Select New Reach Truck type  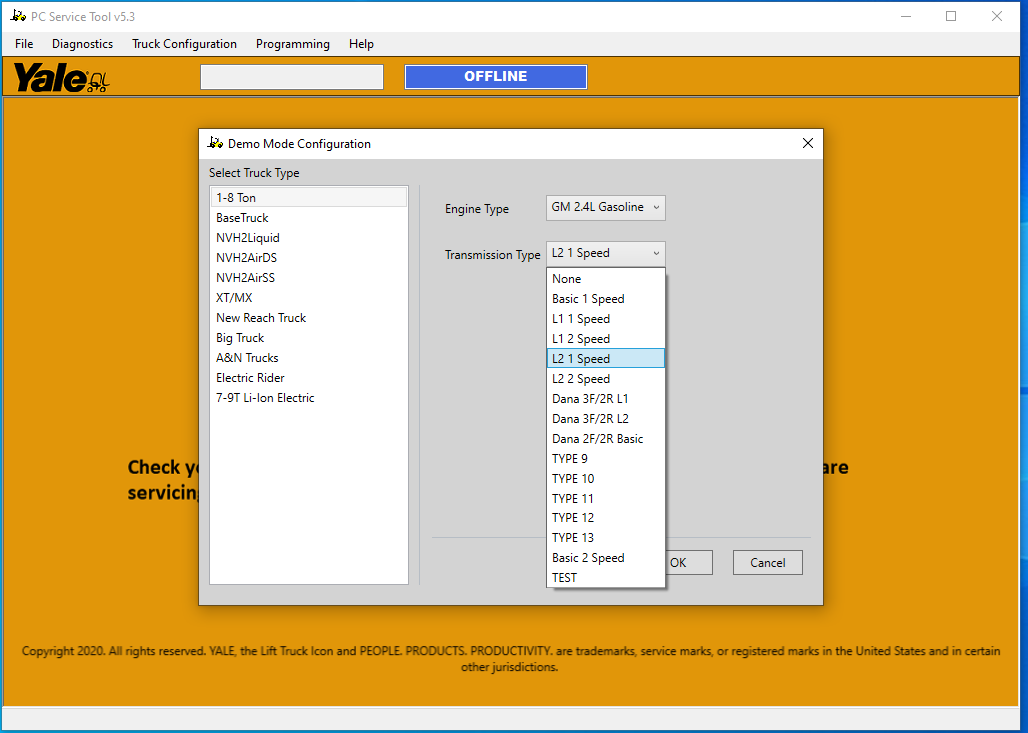[x=261, y=318]
